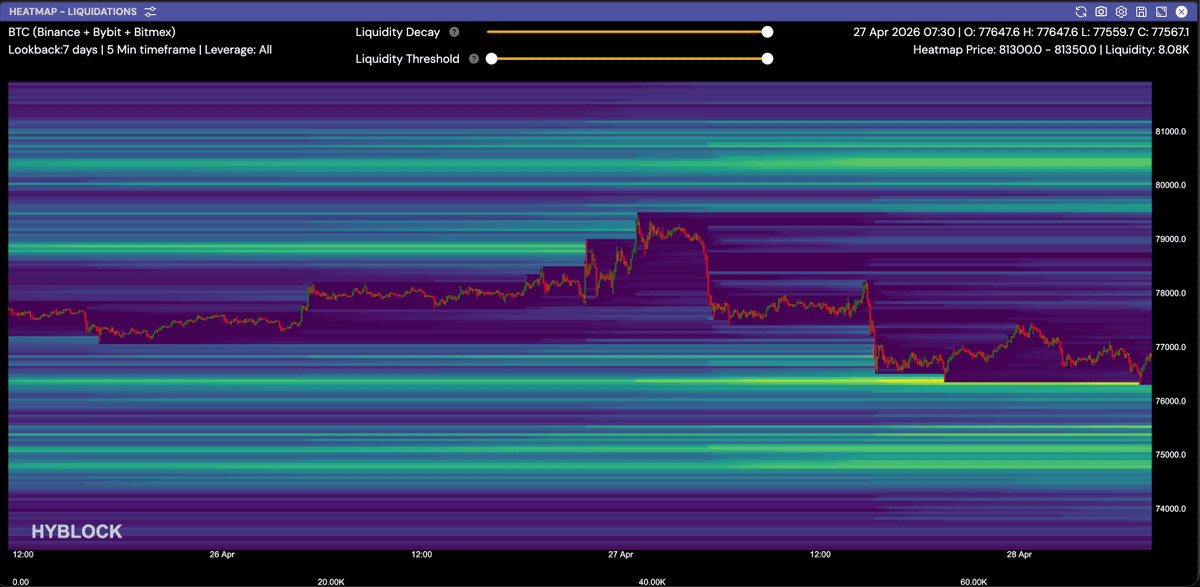
Task: Click the 28 Apr time axis label
Action: [x=1019, y=553]
